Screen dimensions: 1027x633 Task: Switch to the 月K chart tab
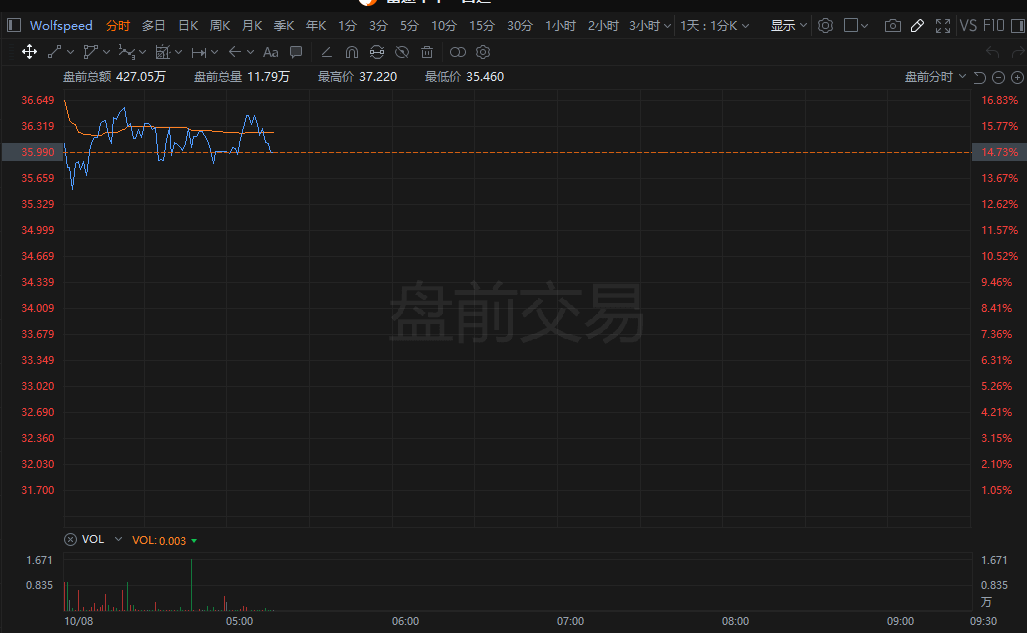coord(252,26)
